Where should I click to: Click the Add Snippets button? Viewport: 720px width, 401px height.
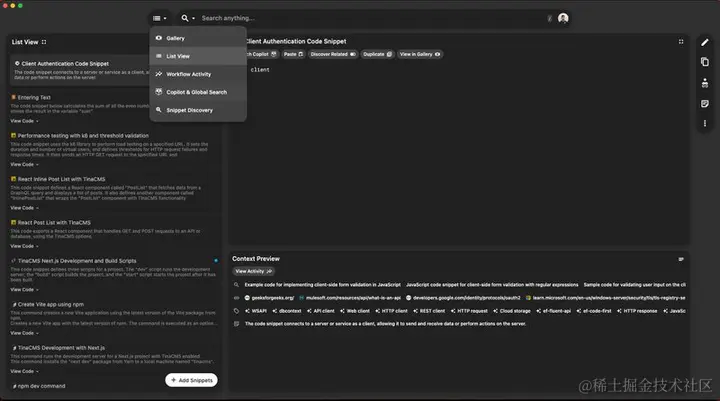point(191,380)
